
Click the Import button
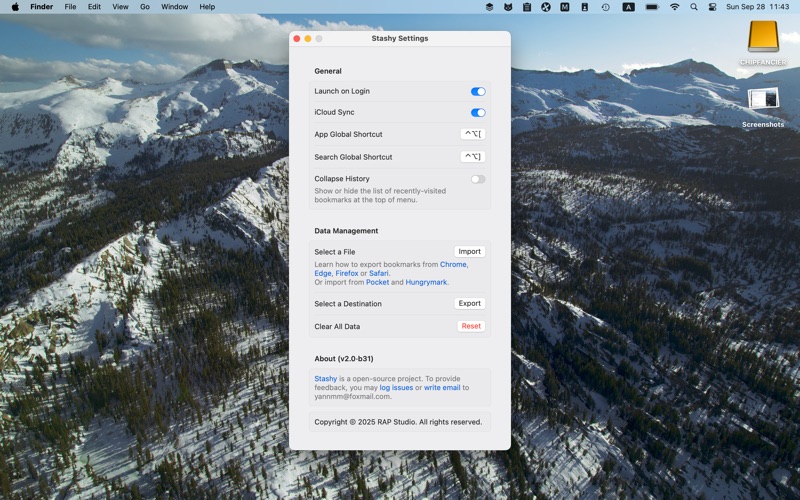coord(469,252)
